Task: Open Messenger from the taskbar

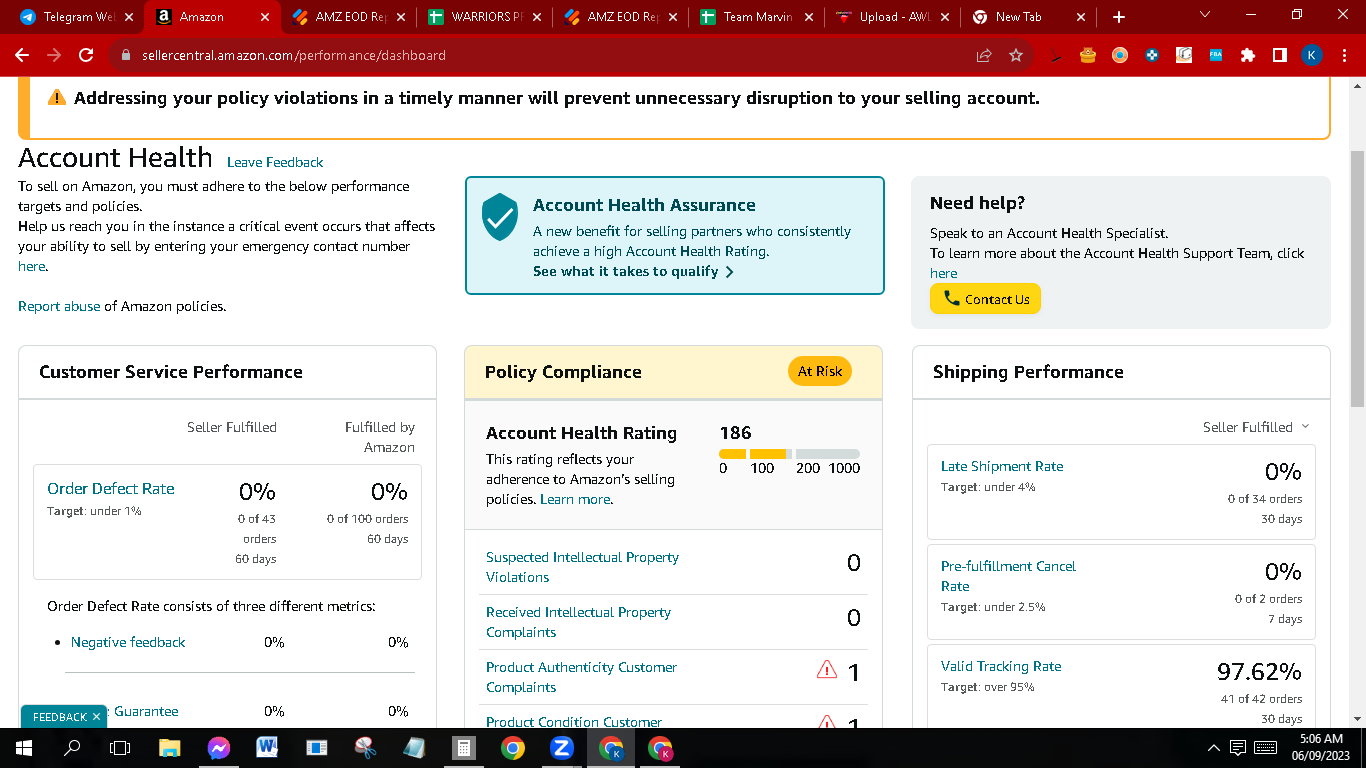Action: pyautogui.click(x=218, y=748)
